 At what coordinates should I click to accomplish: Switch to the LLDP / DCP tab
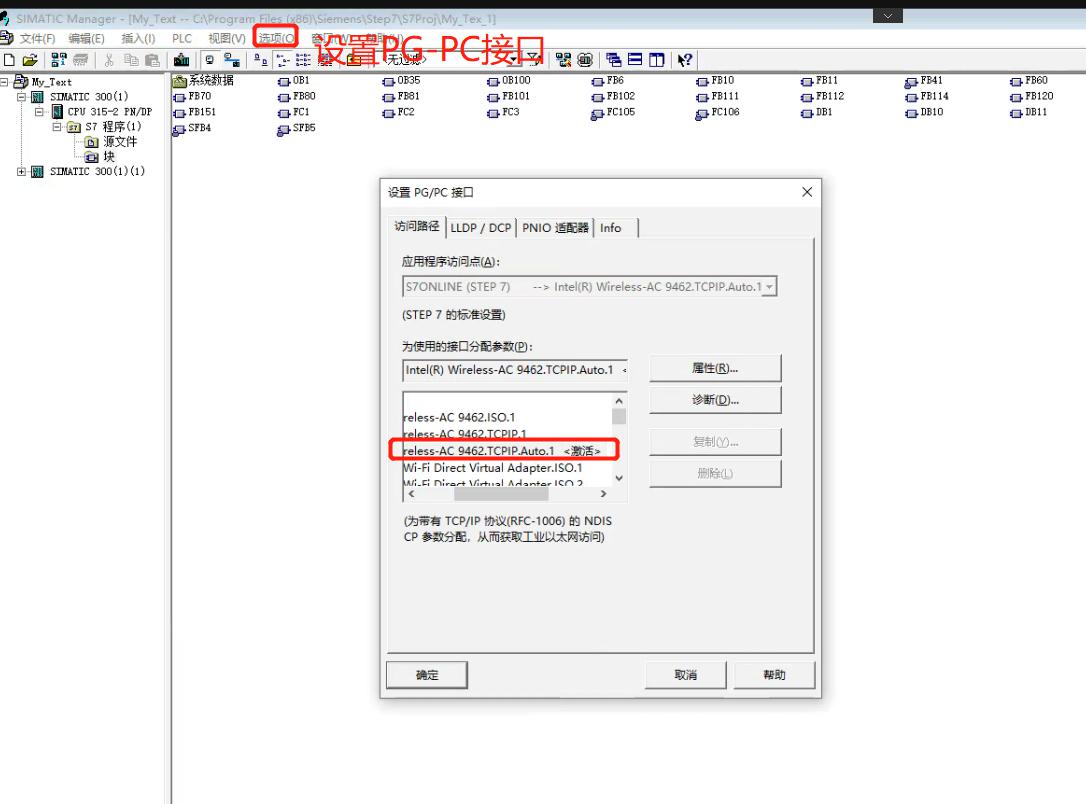[x=481, y=228]
